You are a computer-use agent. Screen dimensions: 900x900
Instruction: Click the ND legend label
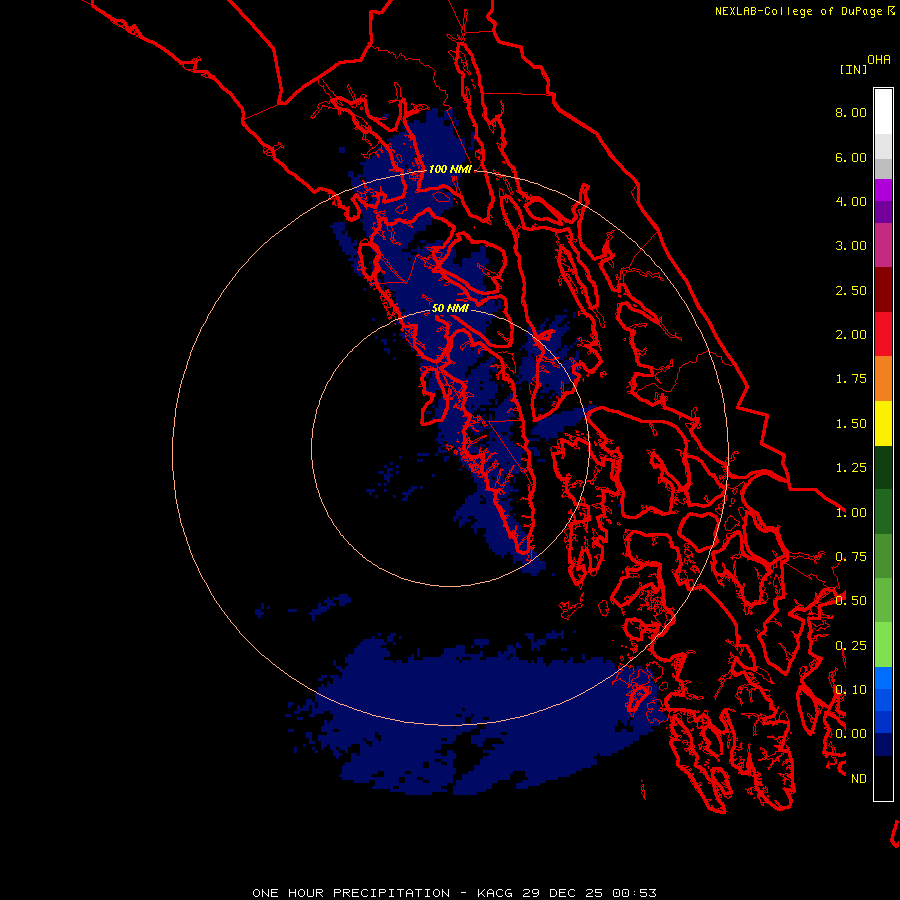click(x=859, y=779)
